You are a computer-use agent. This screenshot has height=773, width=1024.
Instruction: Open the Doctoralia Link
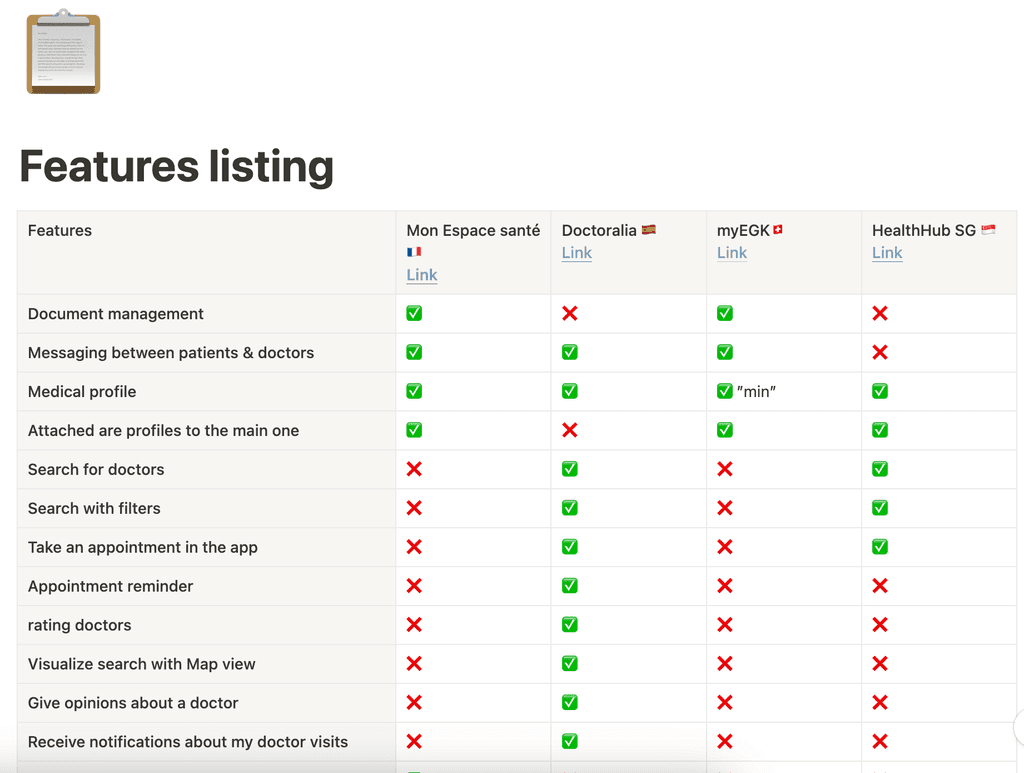pyautogui.click(x=577, y=253)
